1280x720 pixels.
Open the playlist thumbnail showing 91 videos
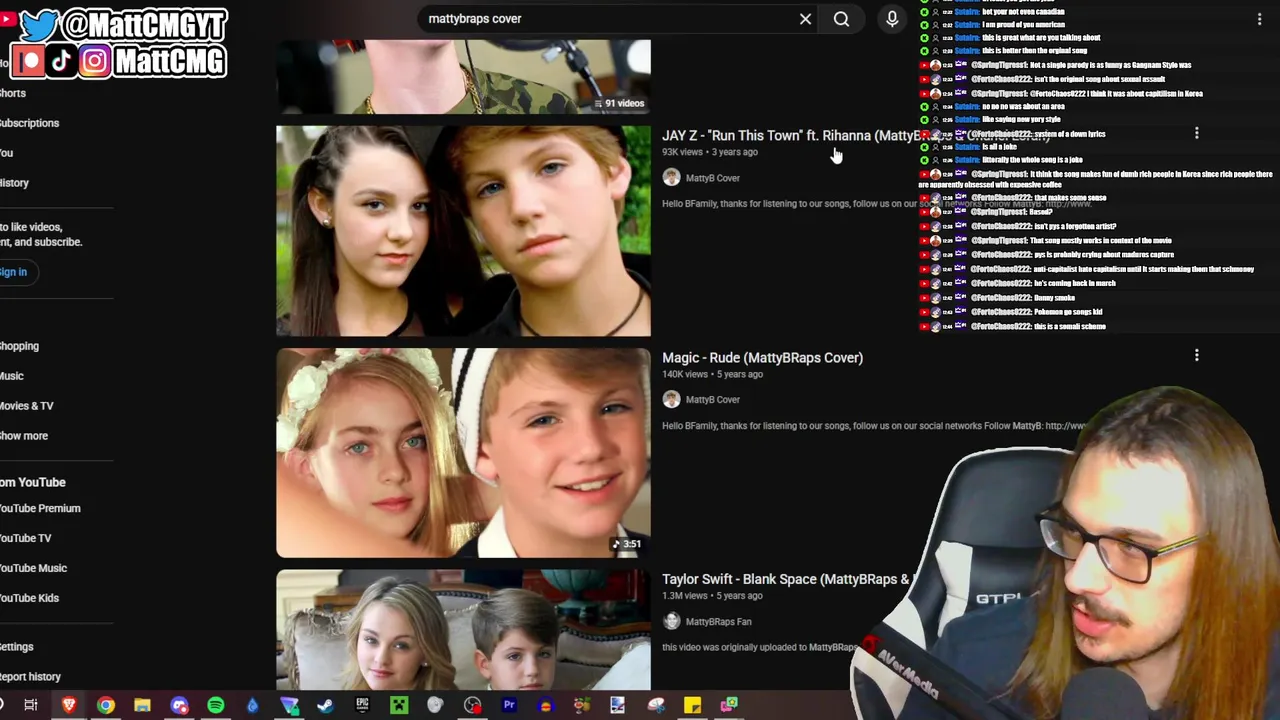coord(463,76)
